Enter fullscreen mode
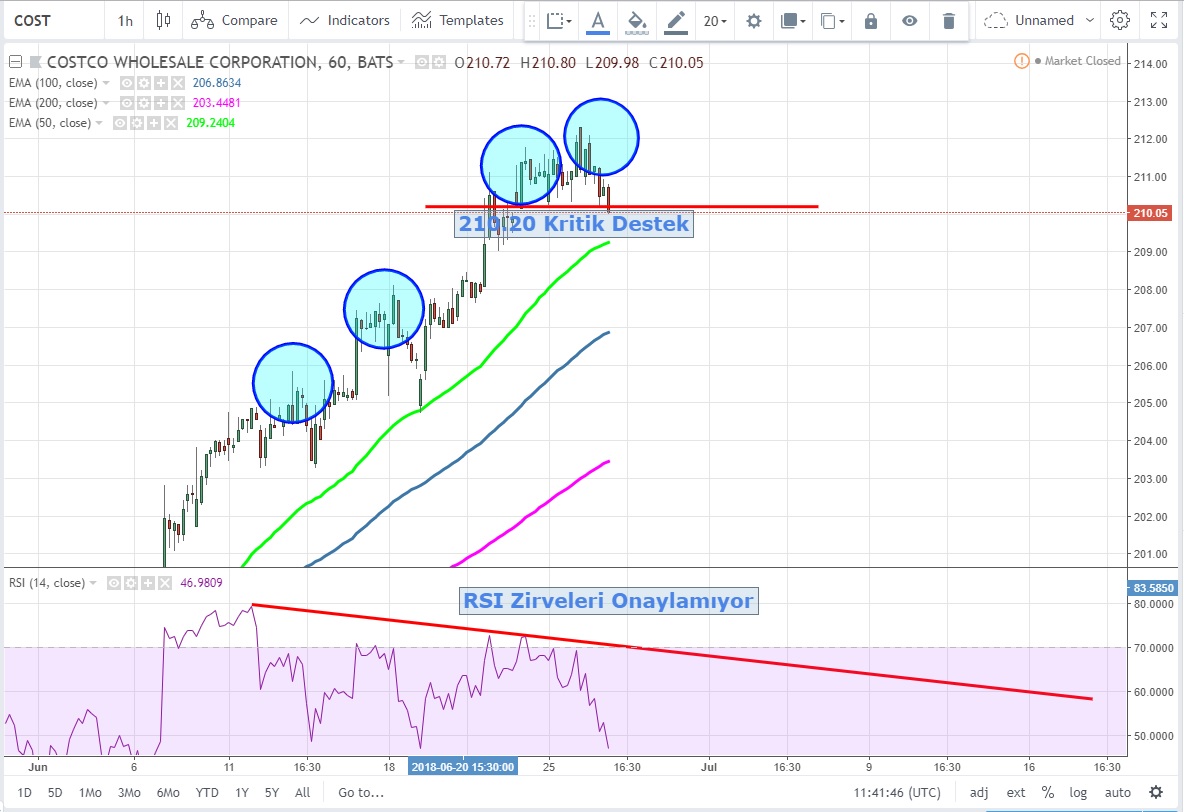 pyautogui.click(x=1160, y=20)
